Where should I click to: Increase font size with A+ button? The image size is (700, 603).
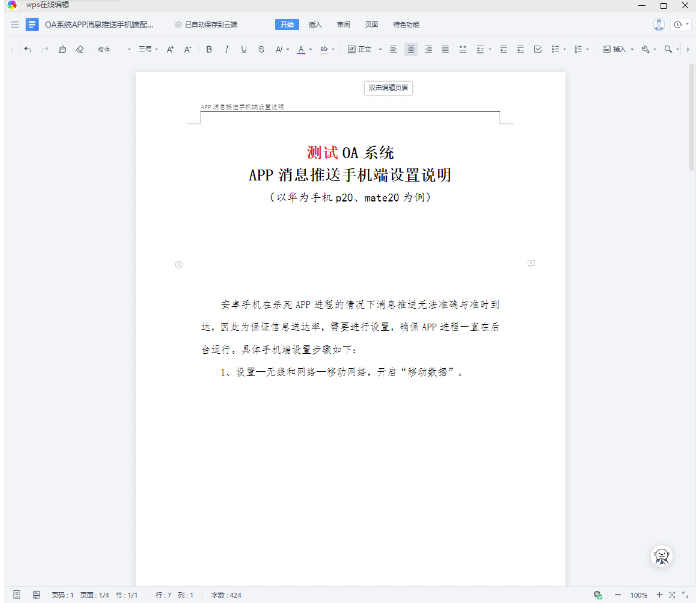(x=170, y=49)
